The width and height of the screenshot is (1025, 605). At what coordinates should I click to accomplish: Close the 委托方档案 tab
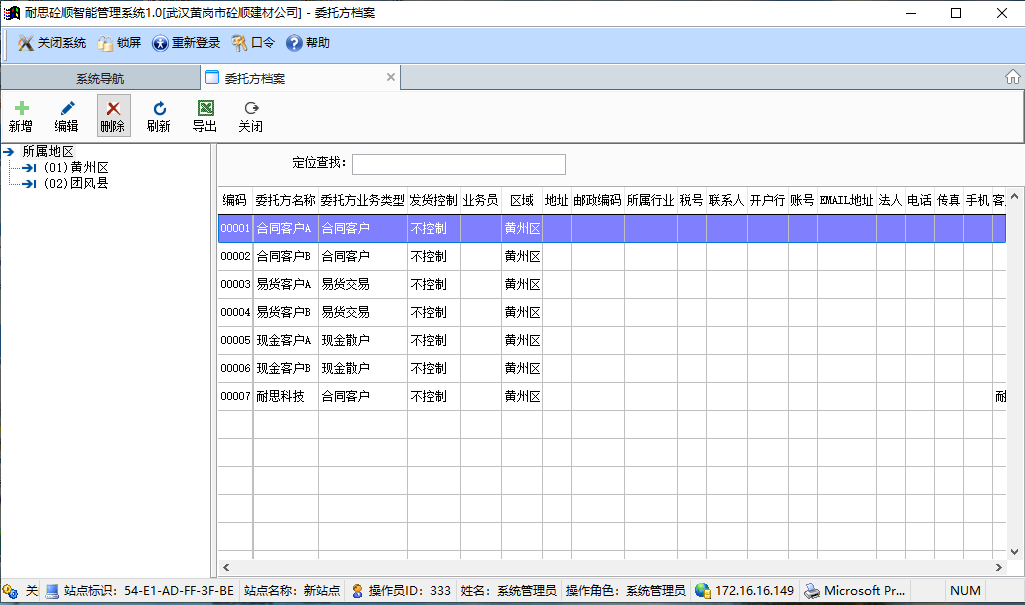click(391, 77)
